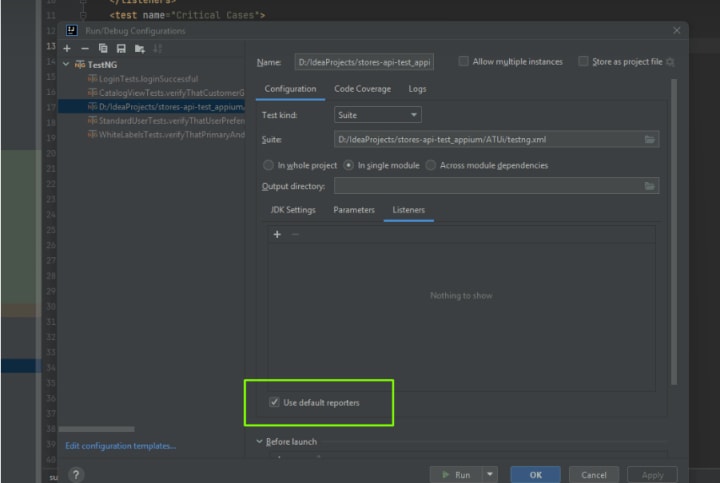The image size is (720, 483).
Task: Select WhiteLabelsTests.verifyThatPrimaryAnd configuration
Action: pyautogui.click(x=166, y=135)
